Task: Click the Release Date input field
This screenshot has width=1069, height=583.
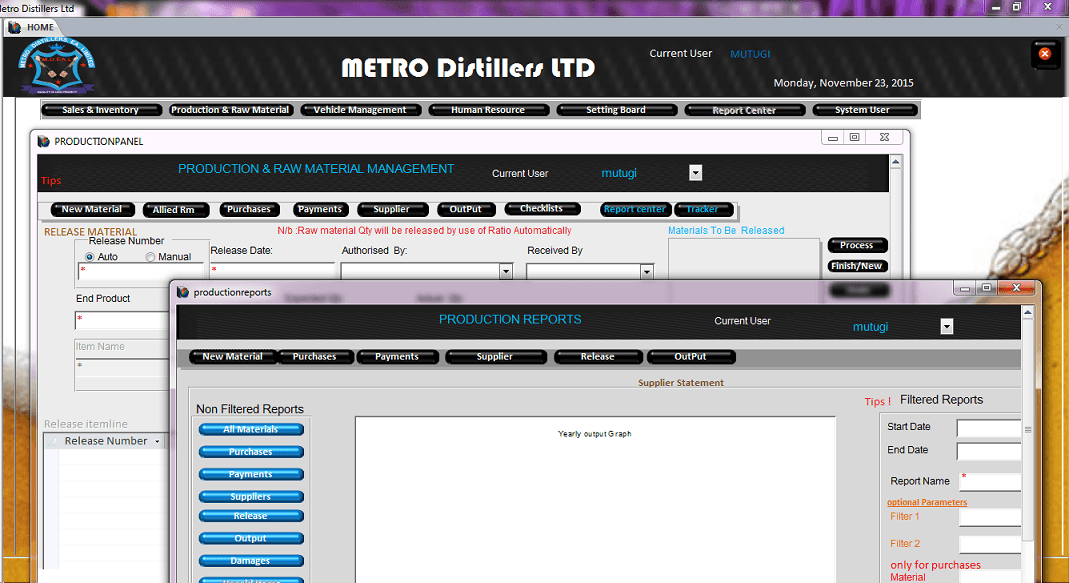Action: [x=273, y=271]
